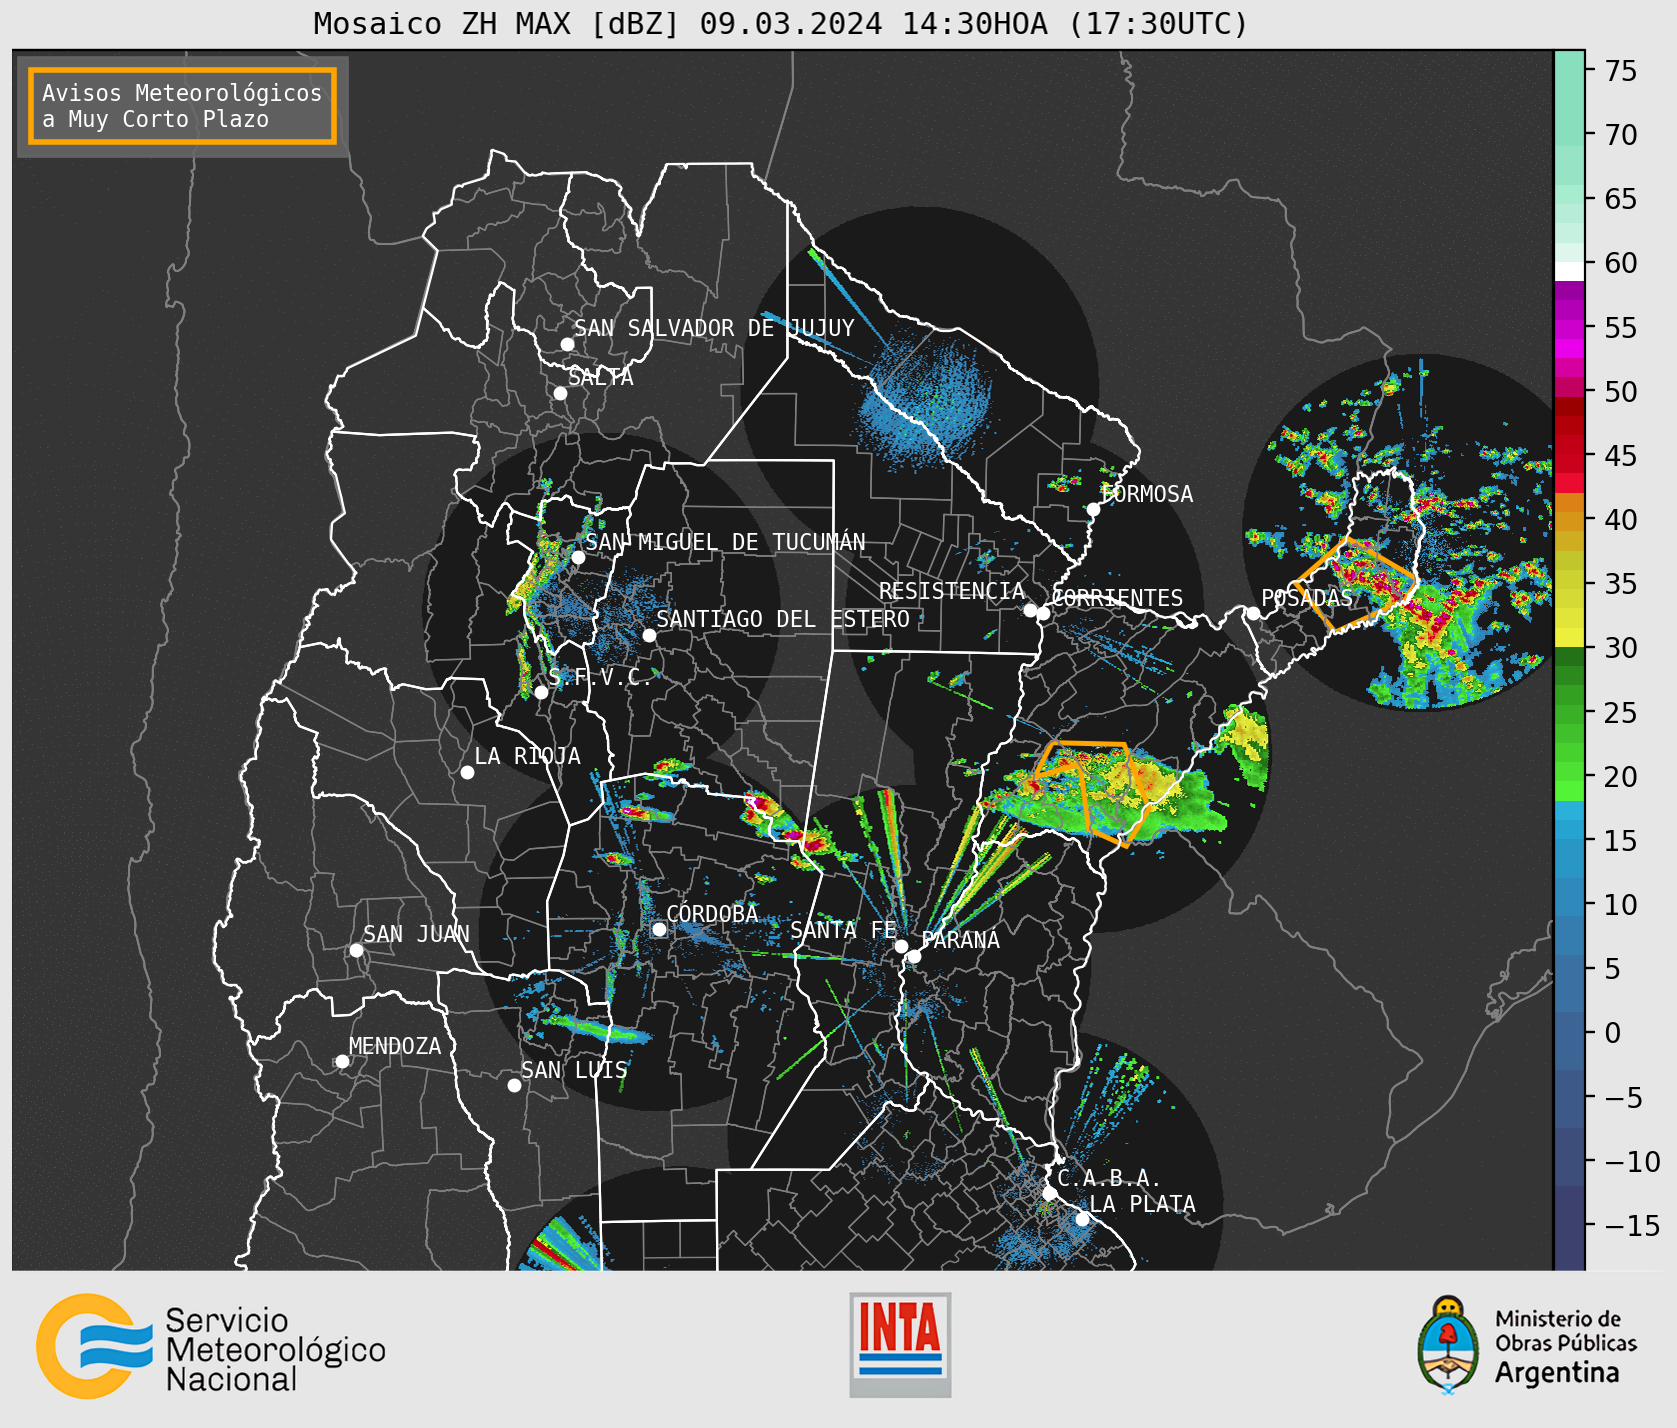1677x1428 pixels.
Task: Click the LA RIOJA city marker dot
Action: tap(467, 772)
